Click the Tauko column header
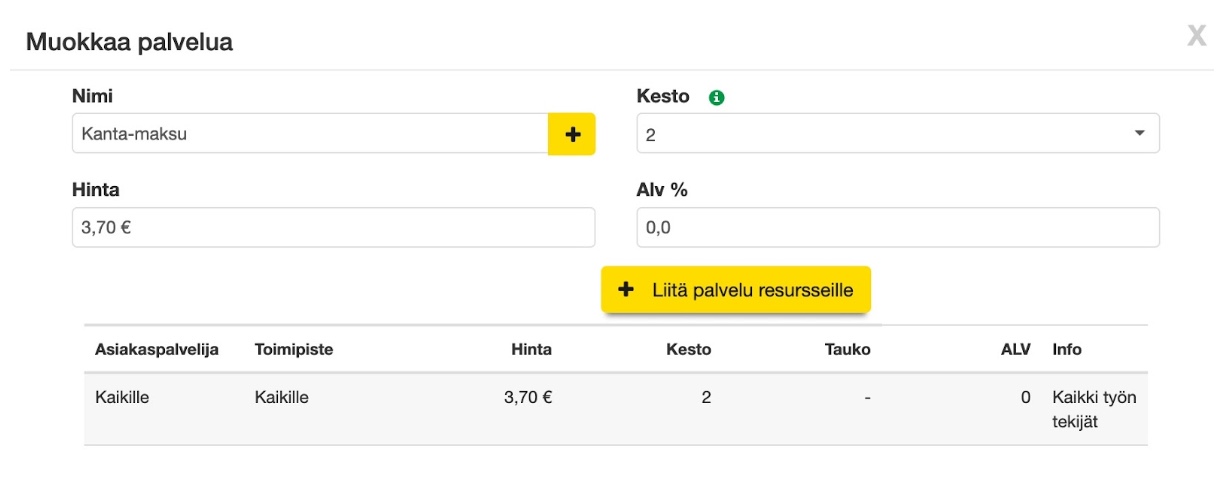1228x482 pixels. pos(848,350)
